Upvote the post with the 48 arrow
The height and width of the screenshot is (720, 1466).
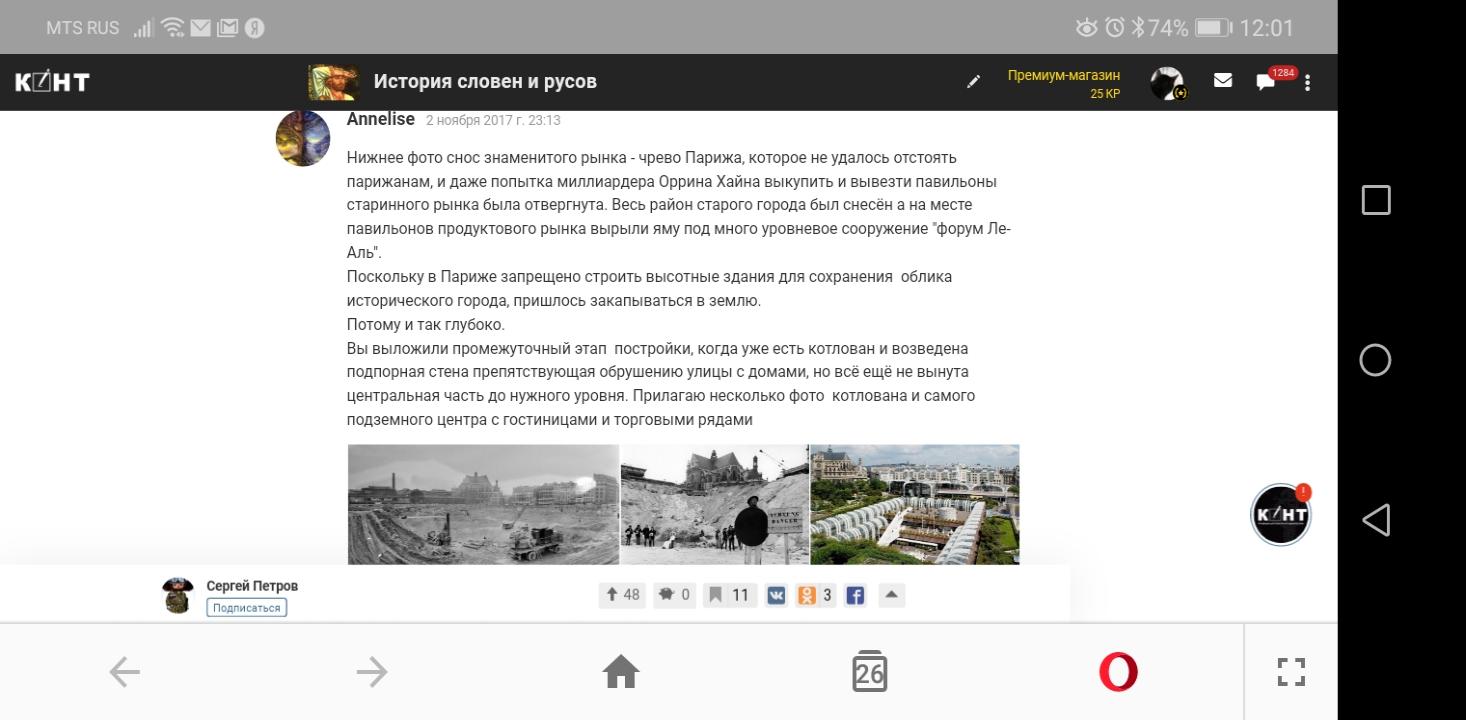pos(621,595)
